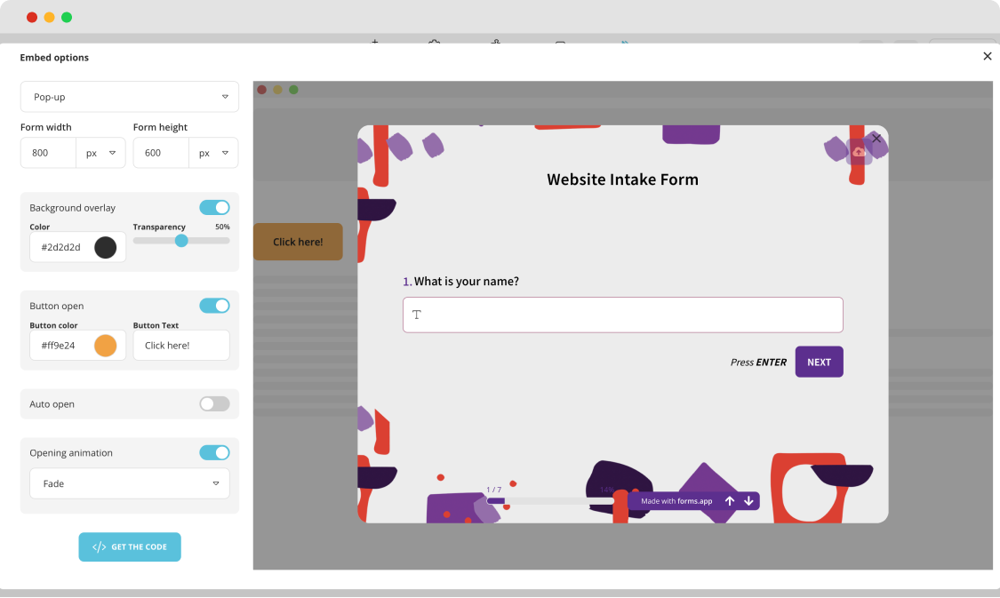Click the Button Text field showing Click here!
This screenshot has width=1000, height=598.
click(x=181, y=345)
